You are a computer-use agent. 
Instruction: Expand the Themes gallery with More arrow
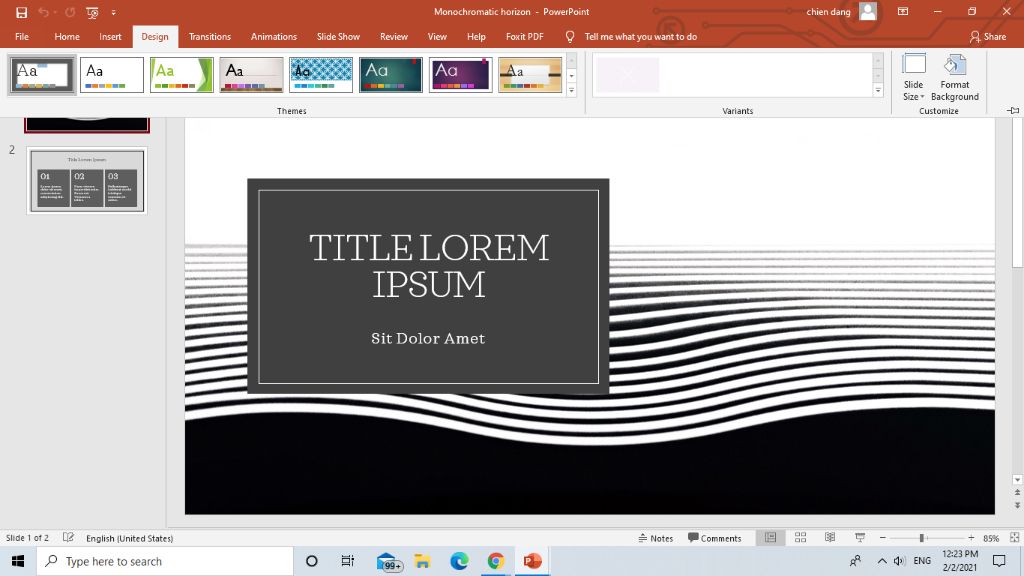[572, 91]
